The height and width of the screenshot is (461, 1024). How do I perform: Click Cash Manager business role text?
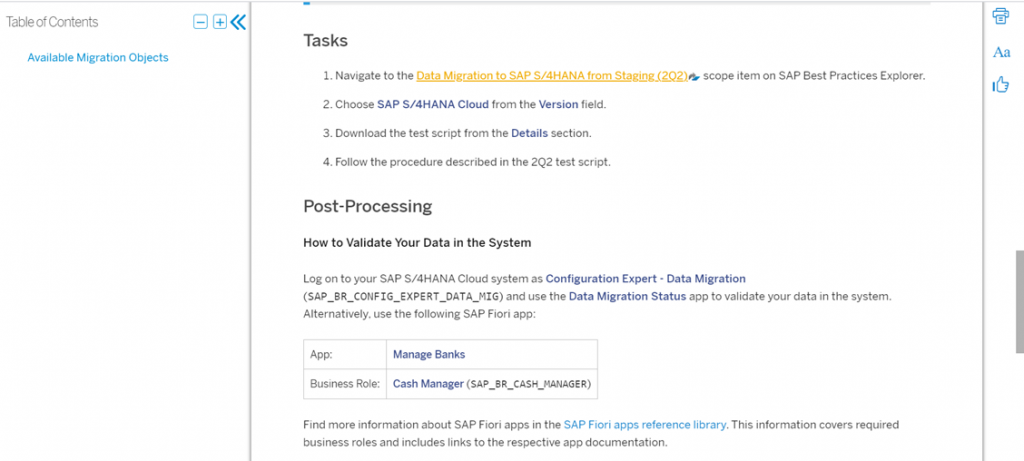click(x=428, y=384)
